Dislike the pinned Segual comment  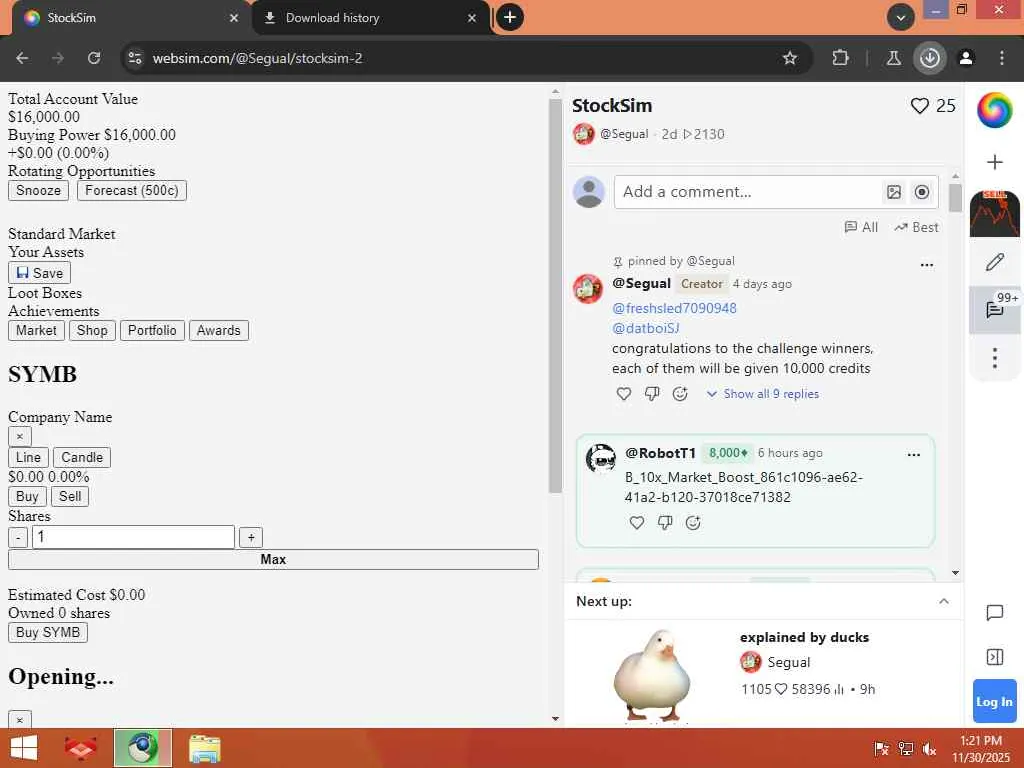pos(652,394)
